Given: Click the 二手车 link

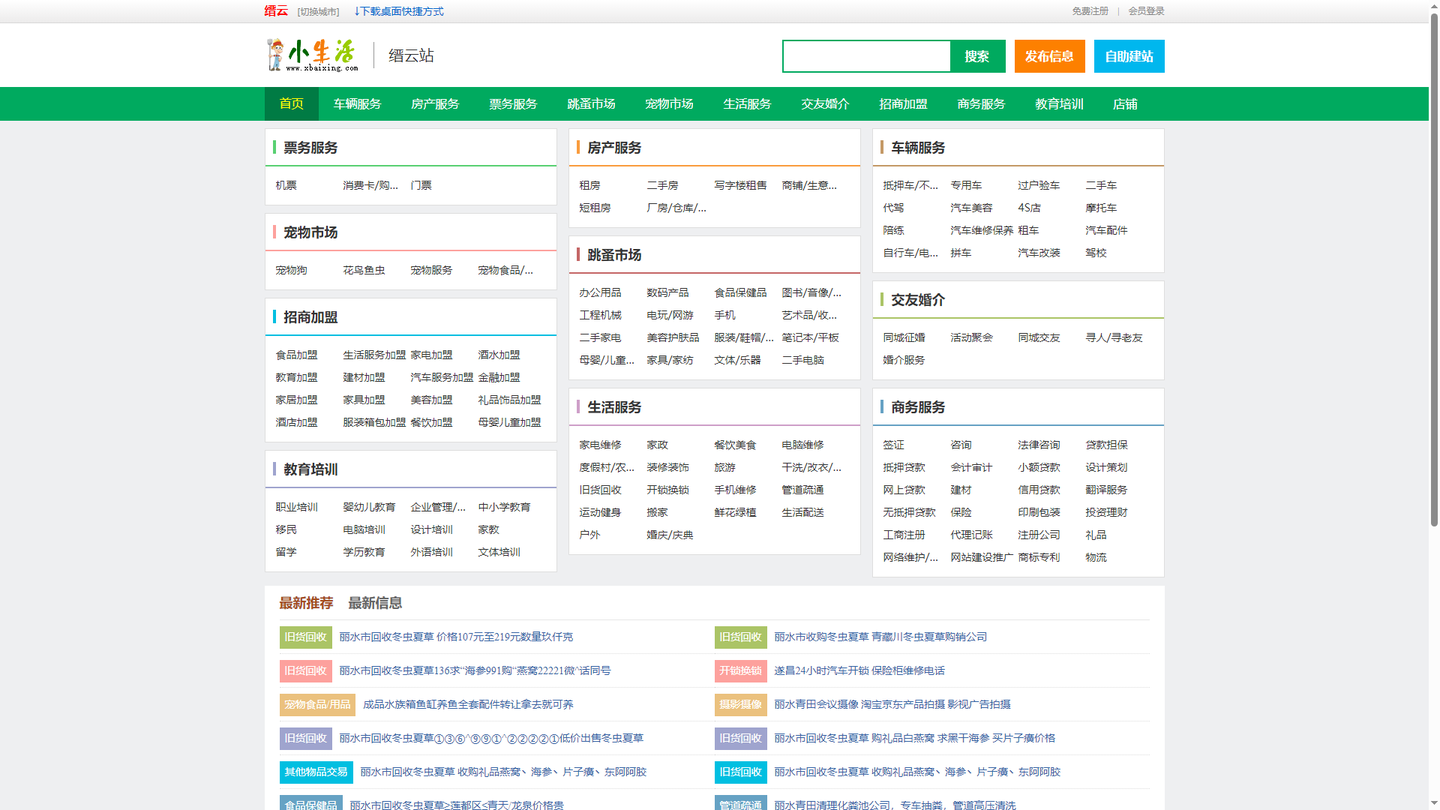Looking at the screenshot, I should pyautogui.click(x=1101, y=185).
